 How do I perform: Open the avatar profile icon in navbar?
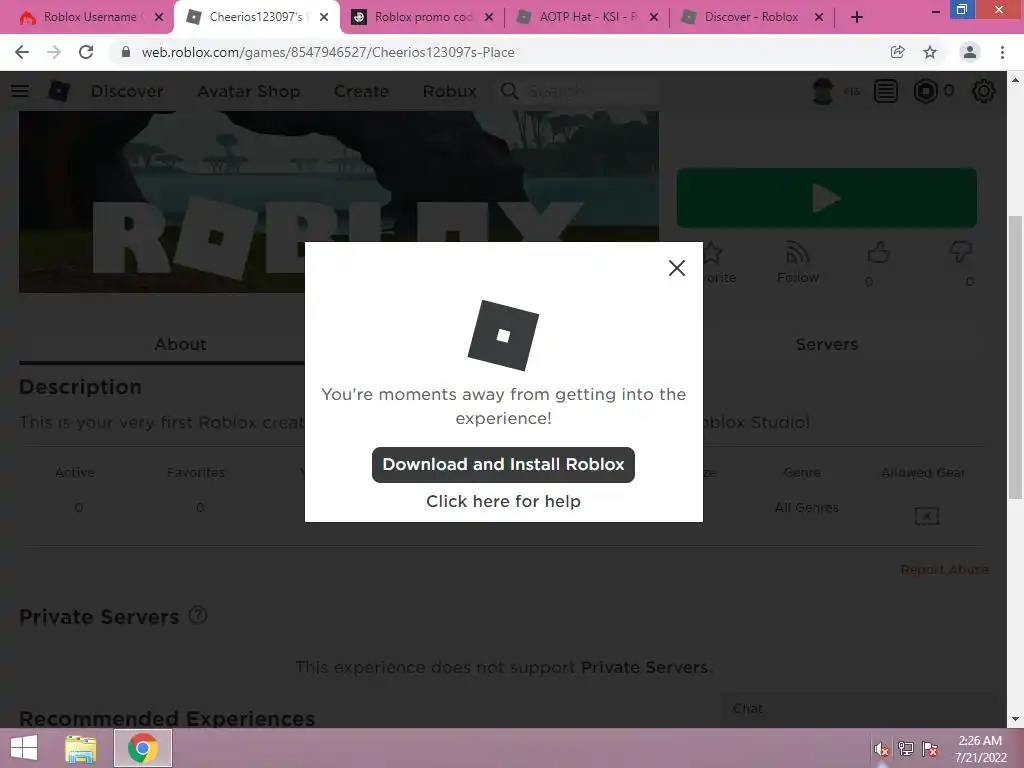click(x=823, y=91)
